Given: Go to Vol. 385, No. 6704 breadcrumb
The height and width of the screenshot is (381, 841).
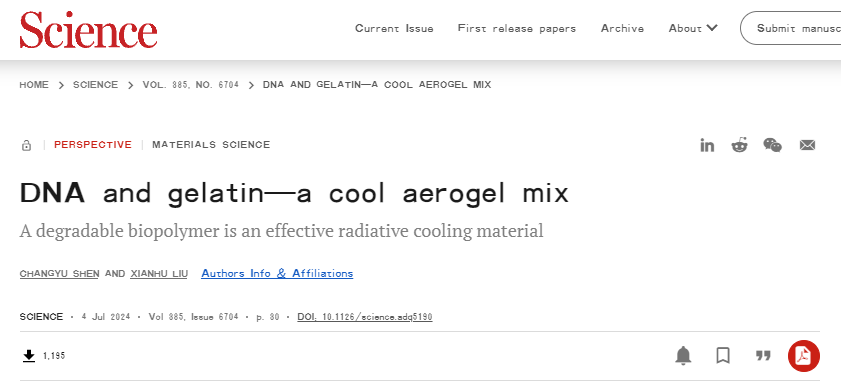Looking at the screenshot, I should pos(190,85).
